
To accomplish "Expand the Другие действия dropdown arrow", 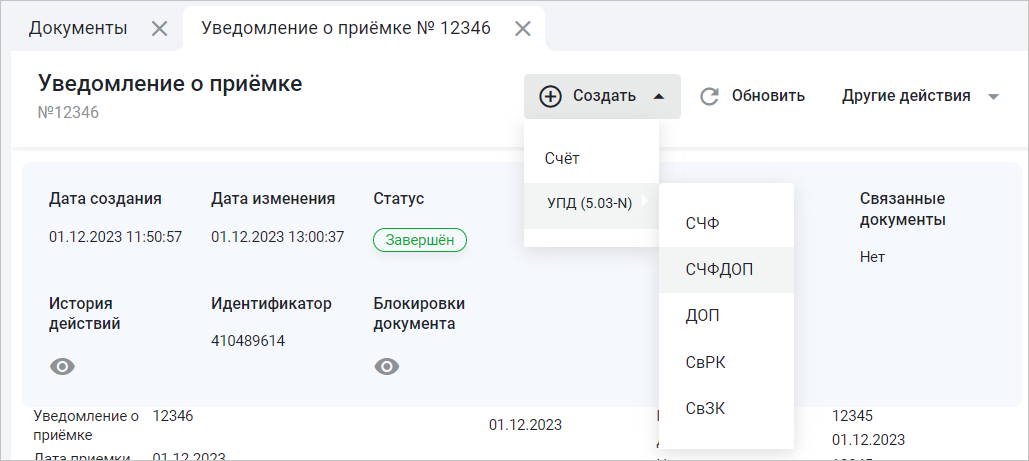I will click(x=993, y=97).
